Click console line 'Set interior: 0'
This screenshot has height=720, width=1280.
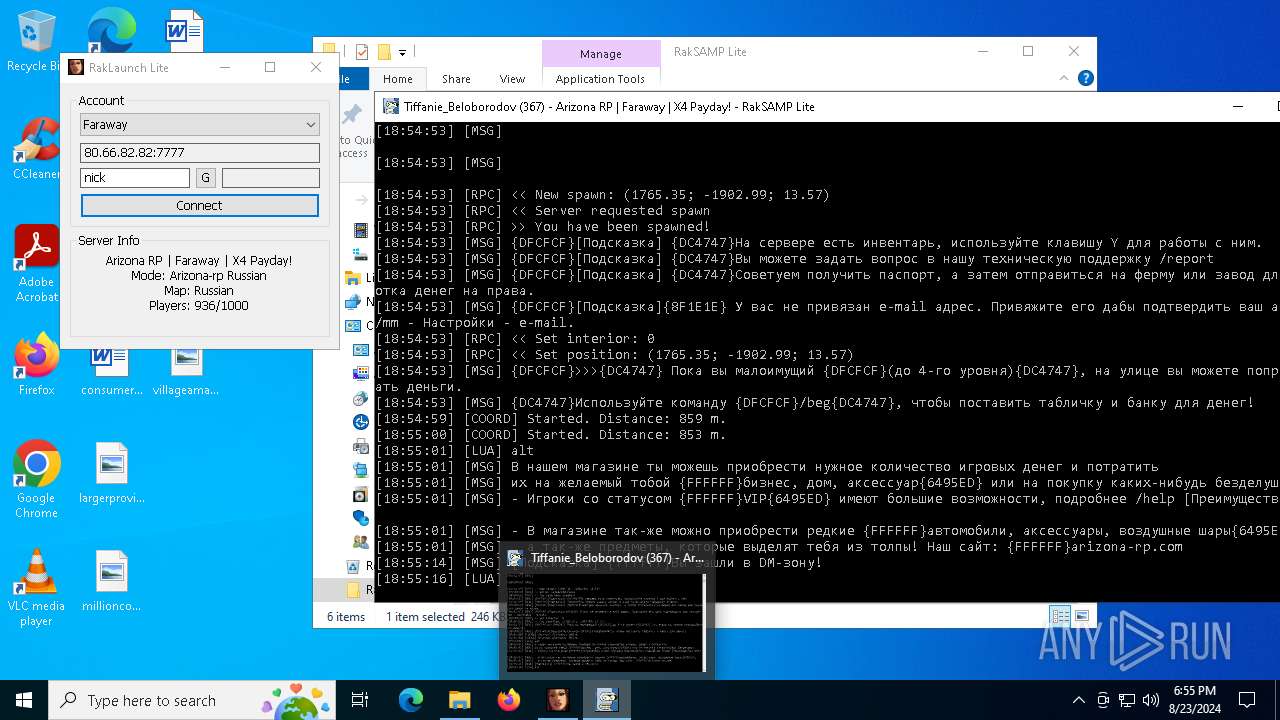594,339
